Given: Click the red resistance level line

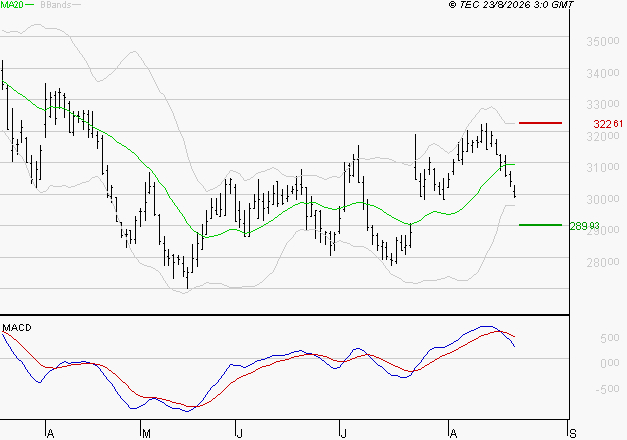Looking at the screenshot, I should tap(540, 123).
